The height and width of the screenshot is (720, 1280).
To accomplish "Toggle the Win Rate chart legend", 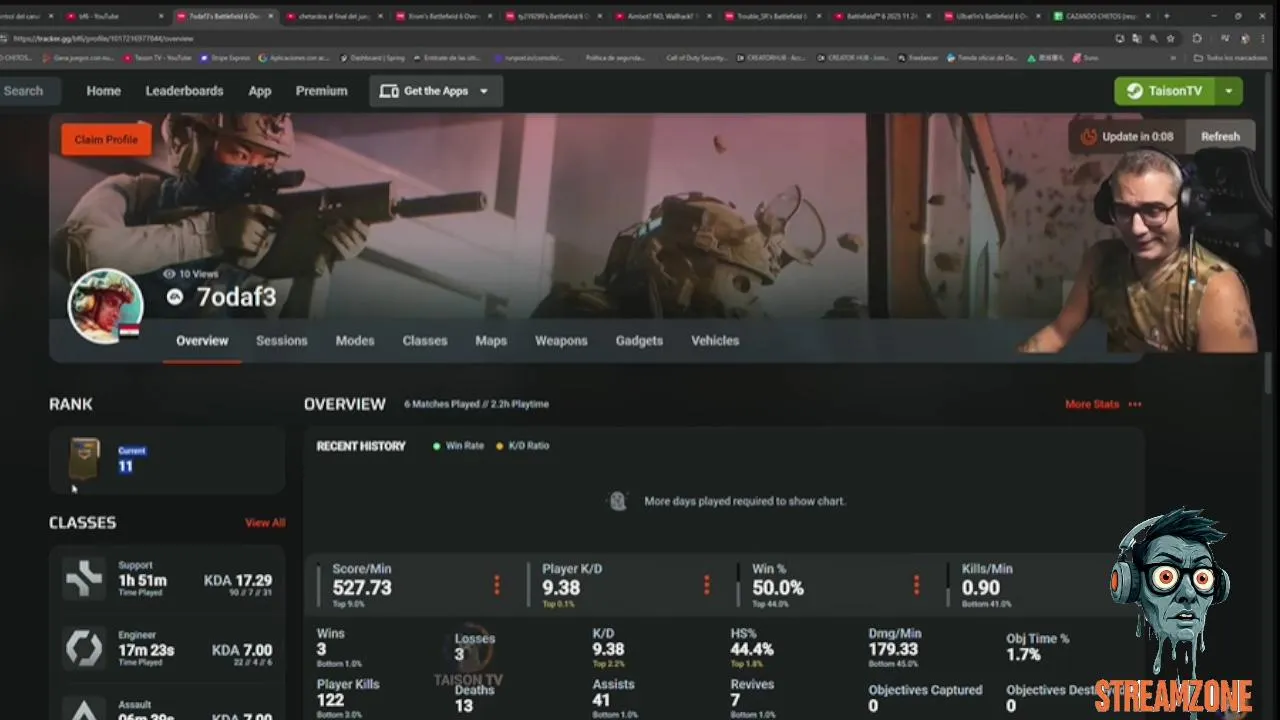I will [458, 446].
